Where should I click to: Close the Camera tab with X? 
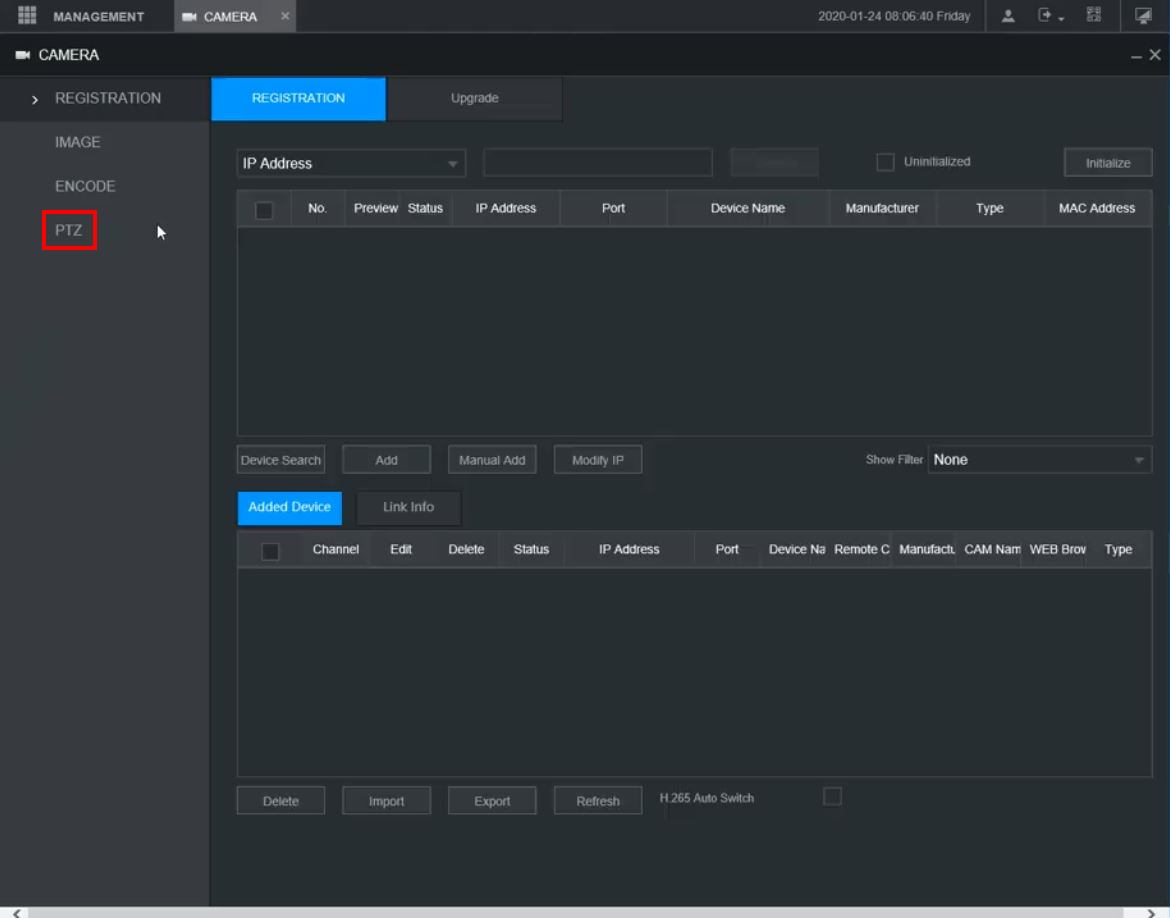tap(284, 16)
